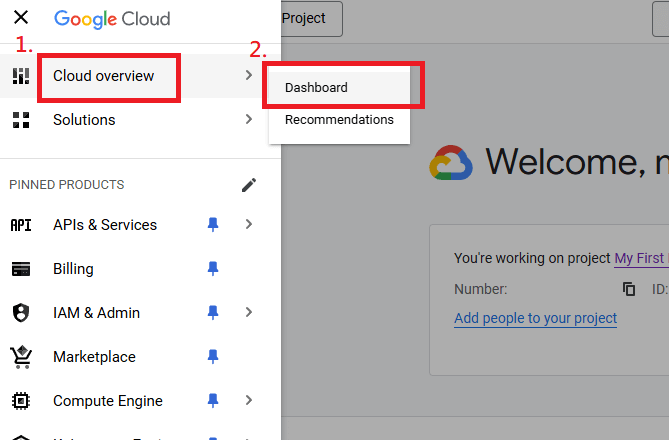
Task: Click the Solutions grid icon
Action: click(x=21, y=120)
